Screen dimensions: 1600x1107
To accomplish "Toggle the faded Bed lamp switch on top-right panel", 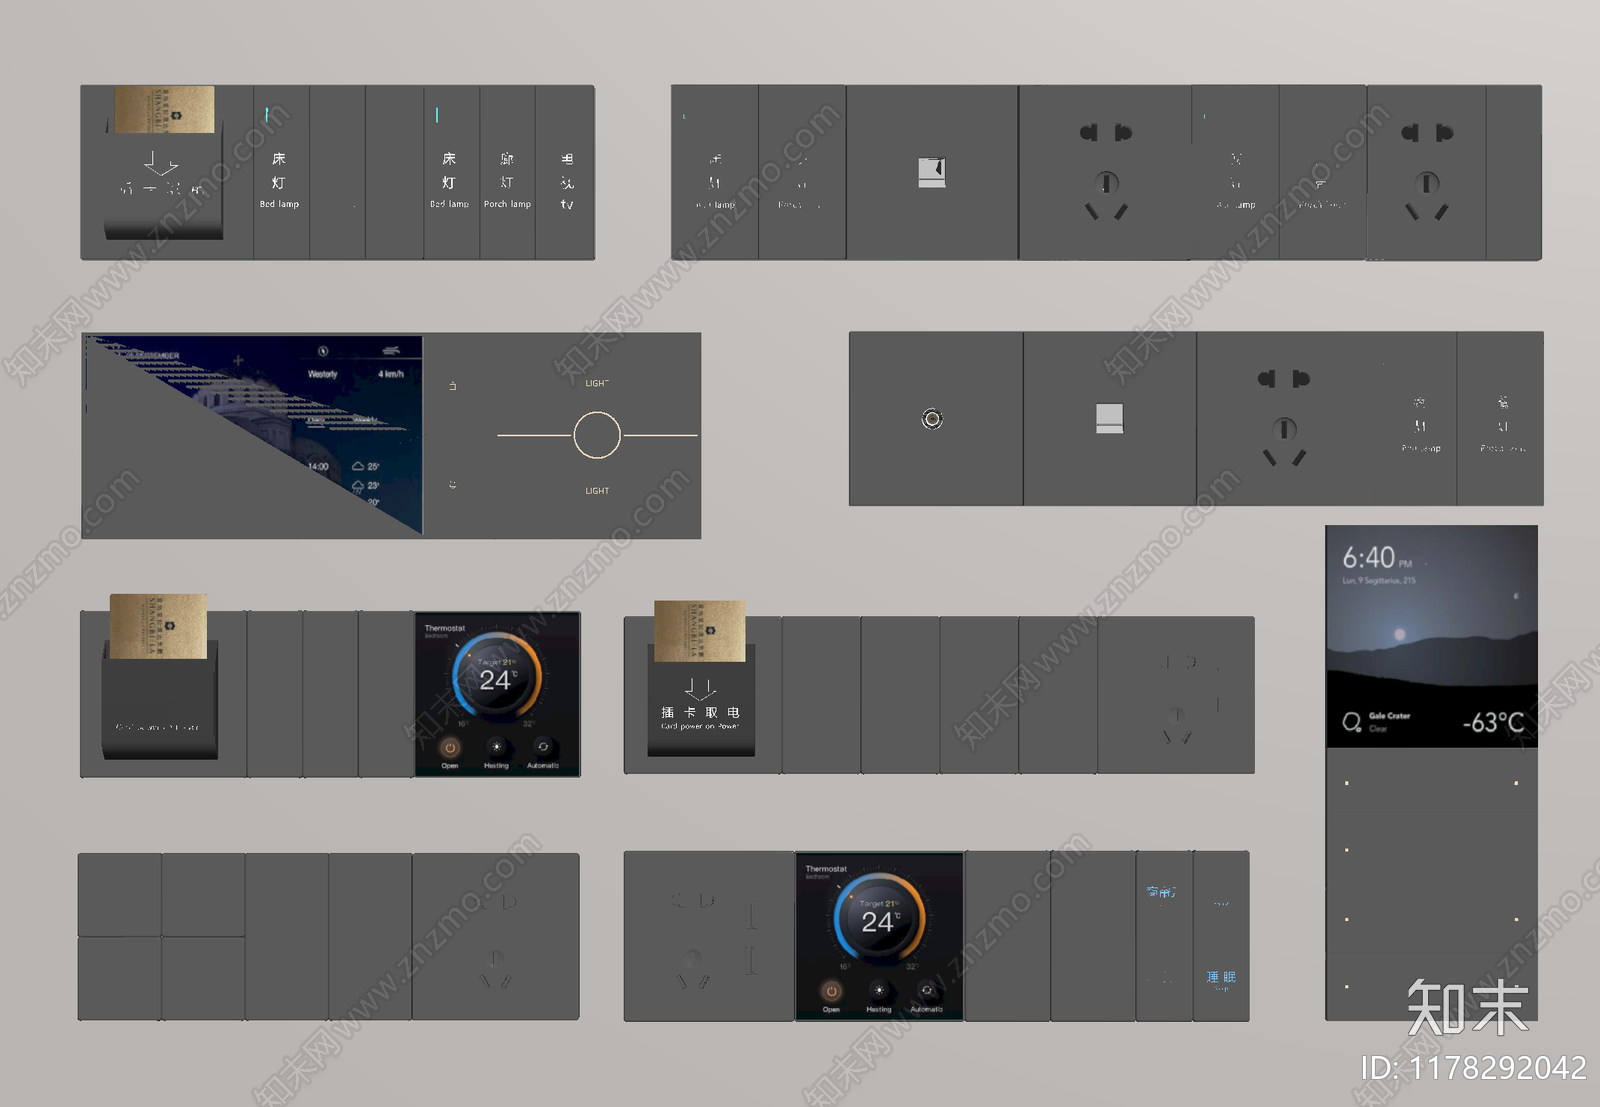I will [x=715, y=173].
